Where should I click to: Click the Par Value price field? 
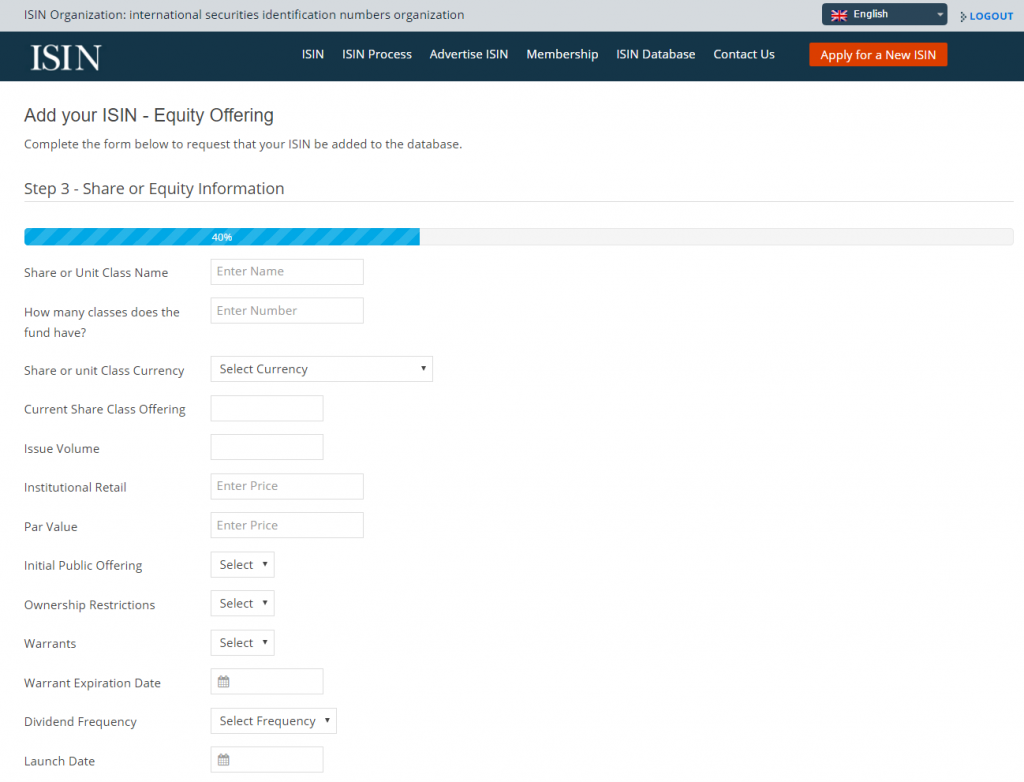coord(287,525)
